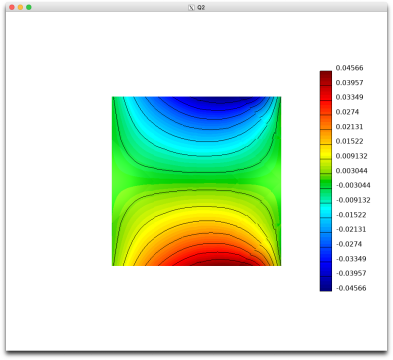
Task: Click the 0.0274 legend label
Action: point(347,112)
